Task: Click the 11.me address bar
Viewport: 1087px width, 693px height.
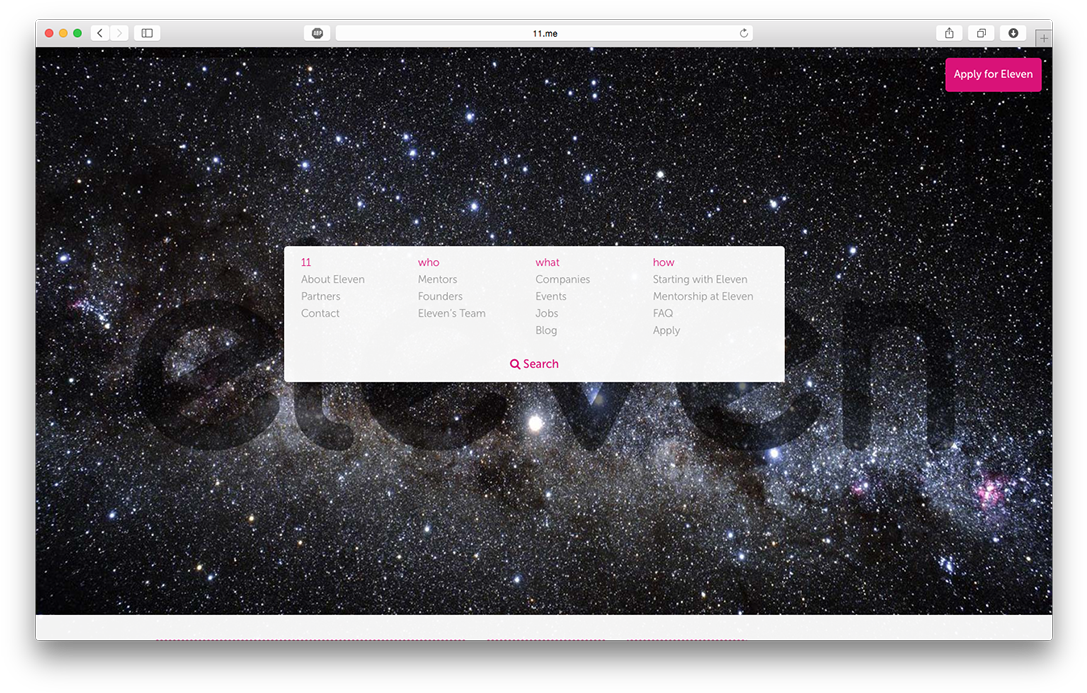Action: click(544, 33)
